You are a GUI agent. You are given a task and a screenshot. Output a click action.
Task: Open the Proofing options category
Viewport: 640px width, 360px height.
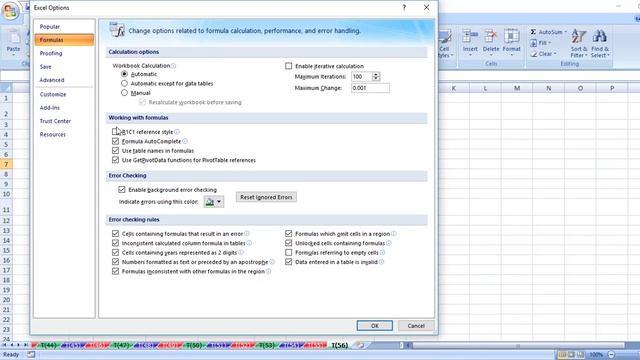click(51, 53)
